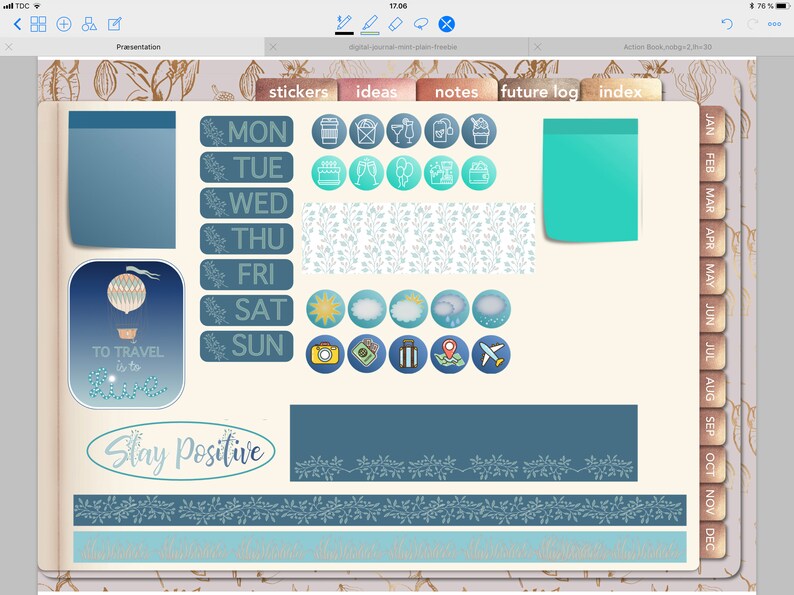Tap the passport travel sticker
This screenshot has width=794, height=595.
(x=367, y=354)
